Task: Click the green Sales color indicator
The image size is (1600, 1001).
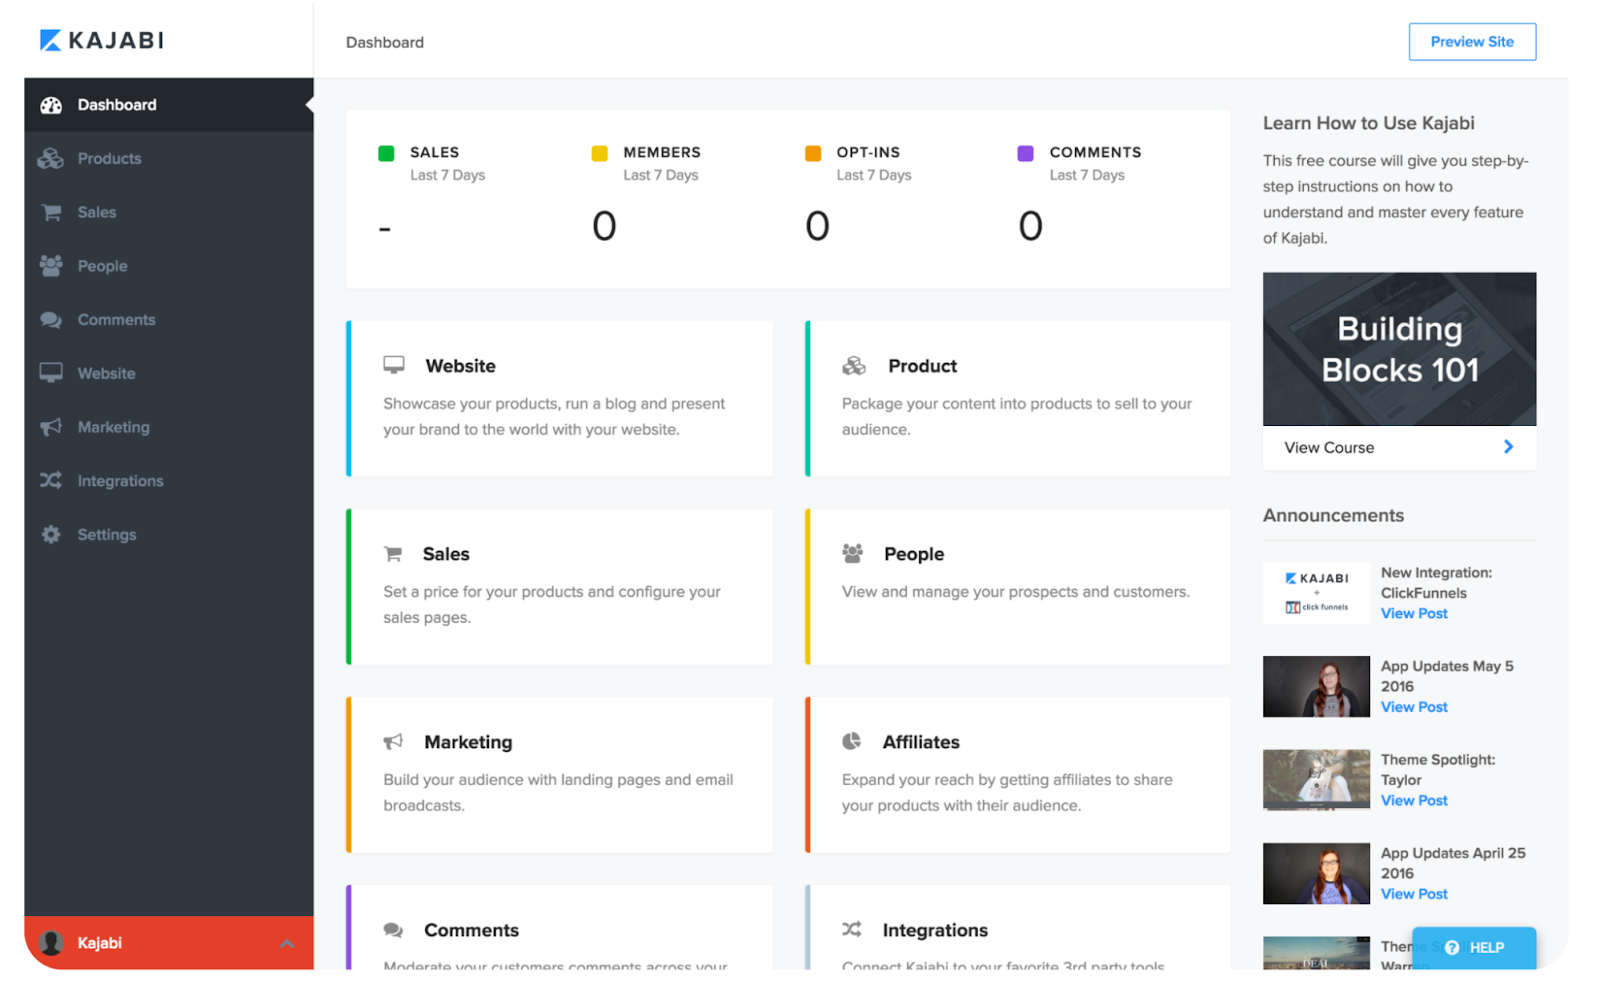Action: [386, 153]
